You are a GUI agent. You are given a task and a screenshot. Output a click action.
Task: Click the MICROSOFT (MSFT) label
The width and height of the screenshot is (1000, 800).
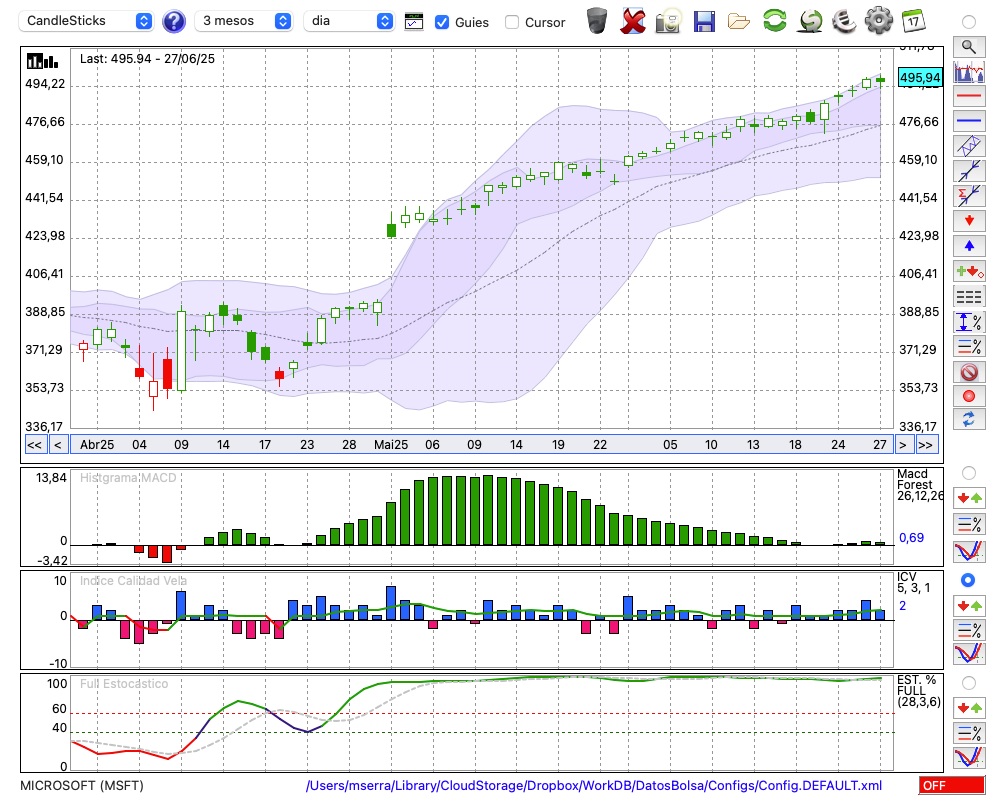pos(82,785)
